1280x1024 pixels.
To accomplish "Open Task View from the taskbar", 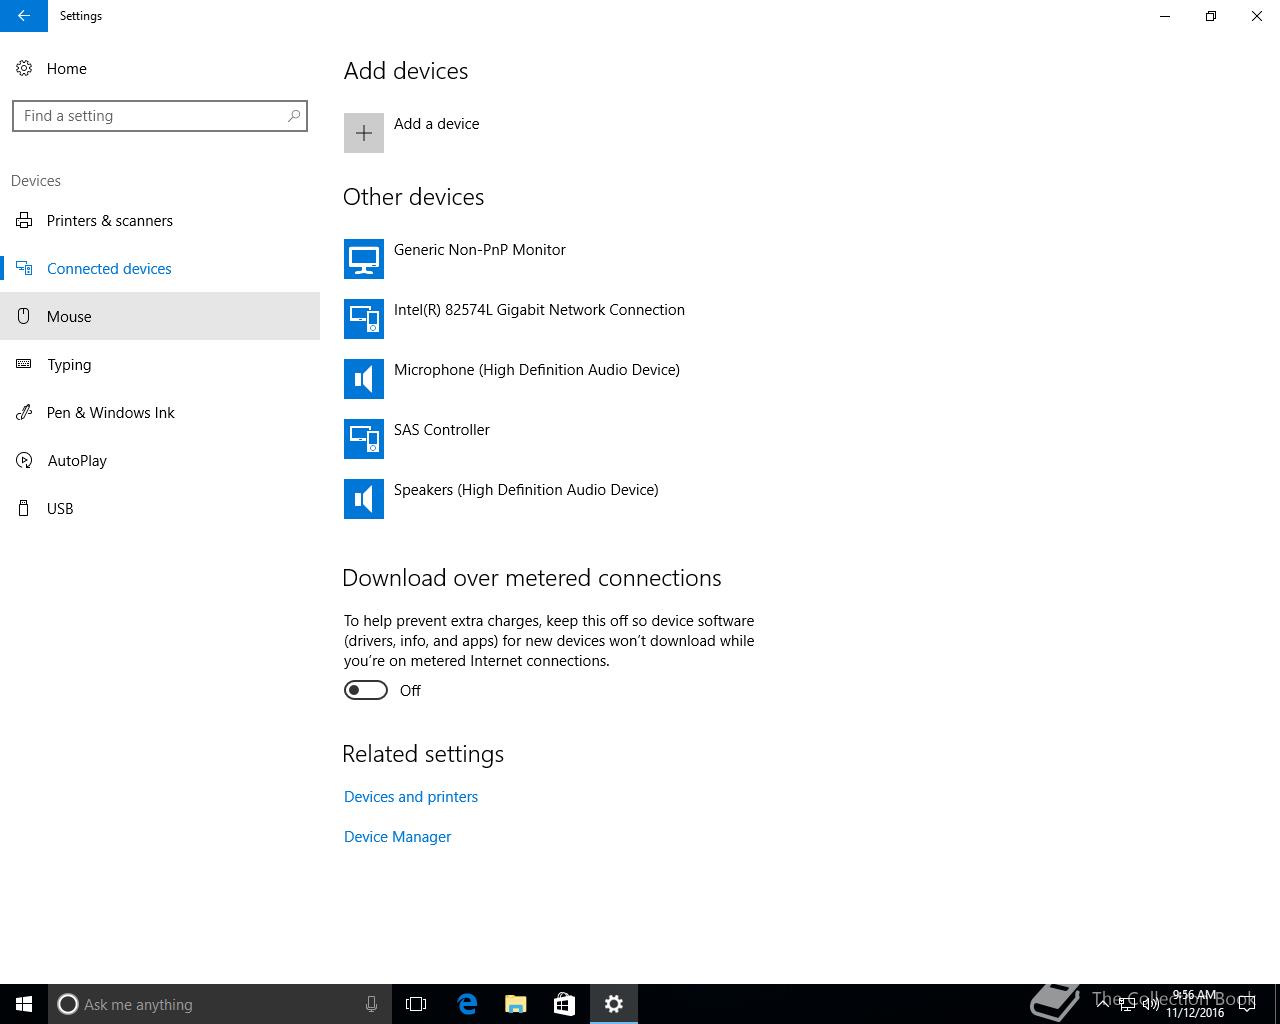I will pos(416,1004).
